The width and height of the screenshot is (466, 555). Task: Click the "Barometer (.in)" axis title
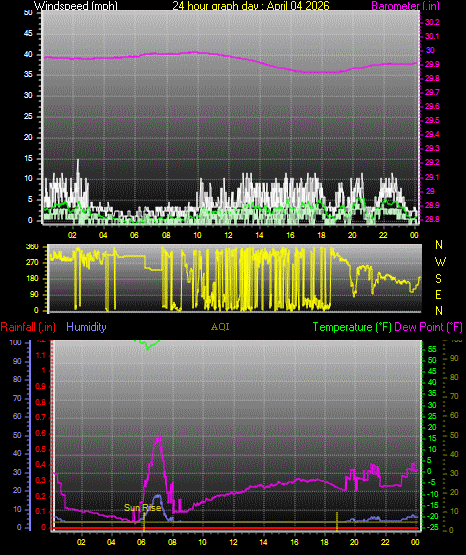click(405, 6)
